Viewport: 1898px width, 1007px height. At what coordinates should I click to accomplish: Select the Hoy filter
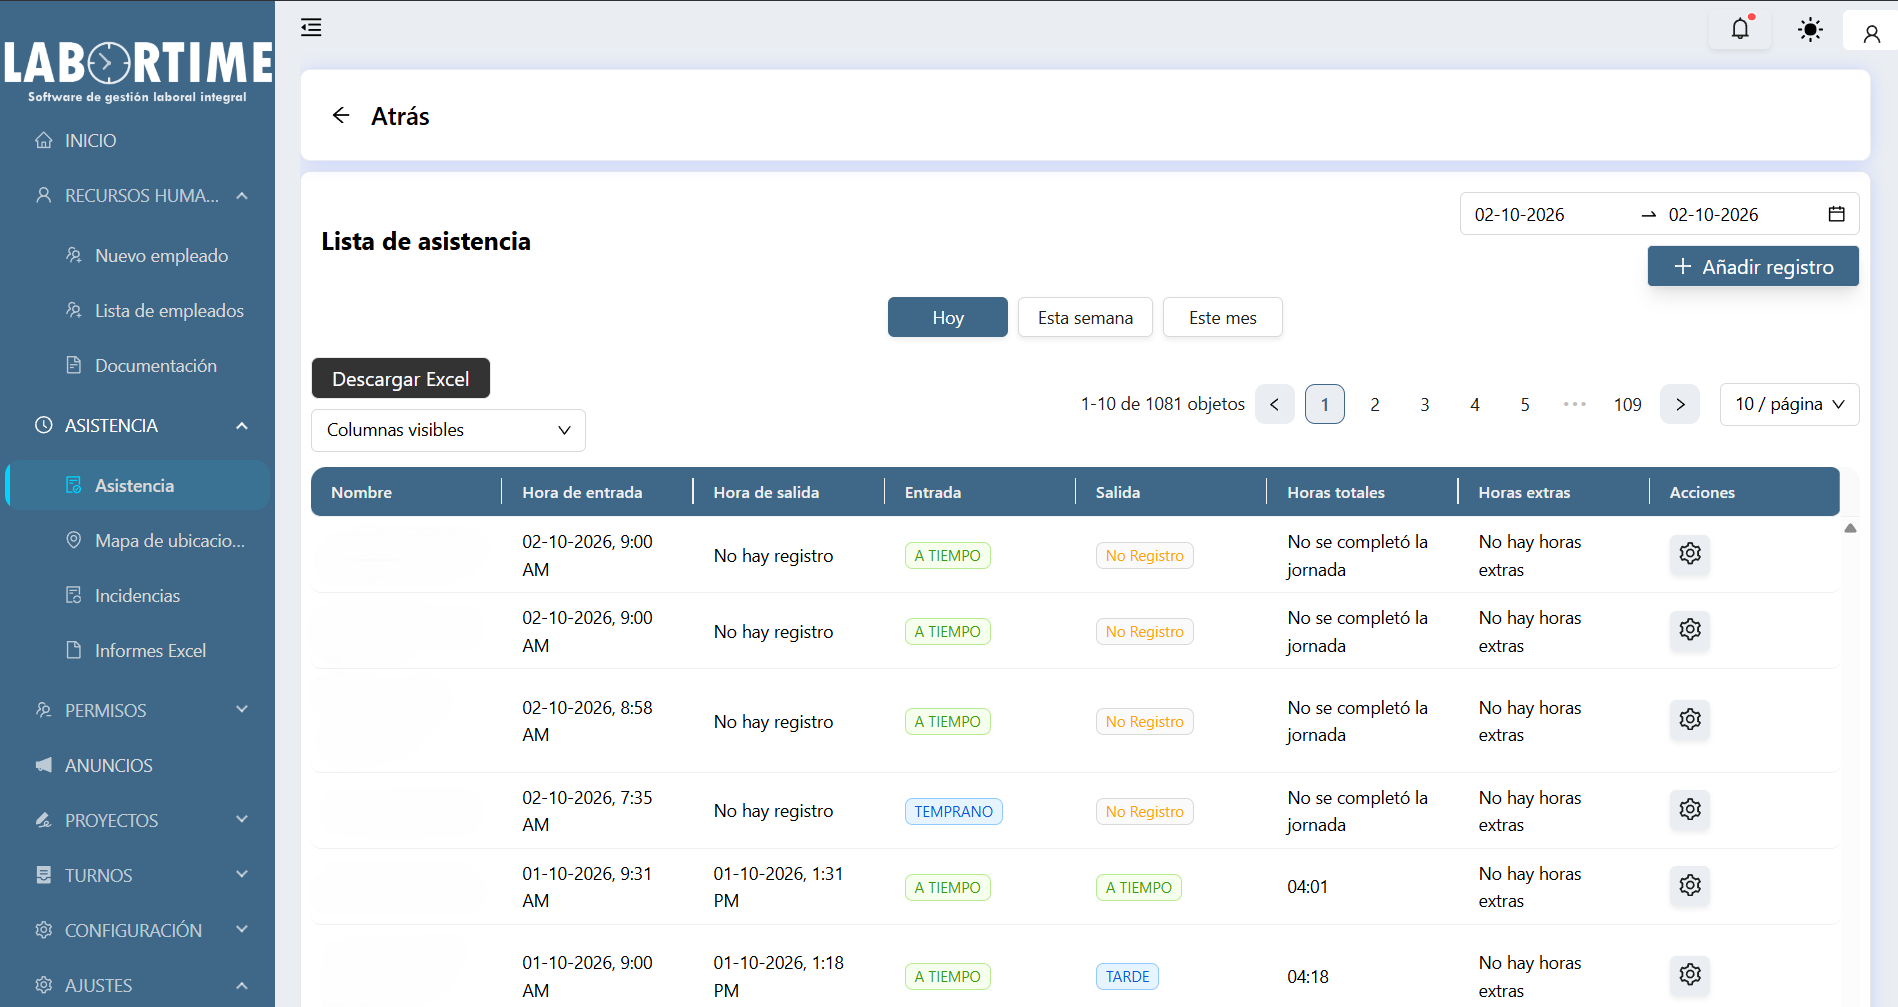tap(947, 317)
